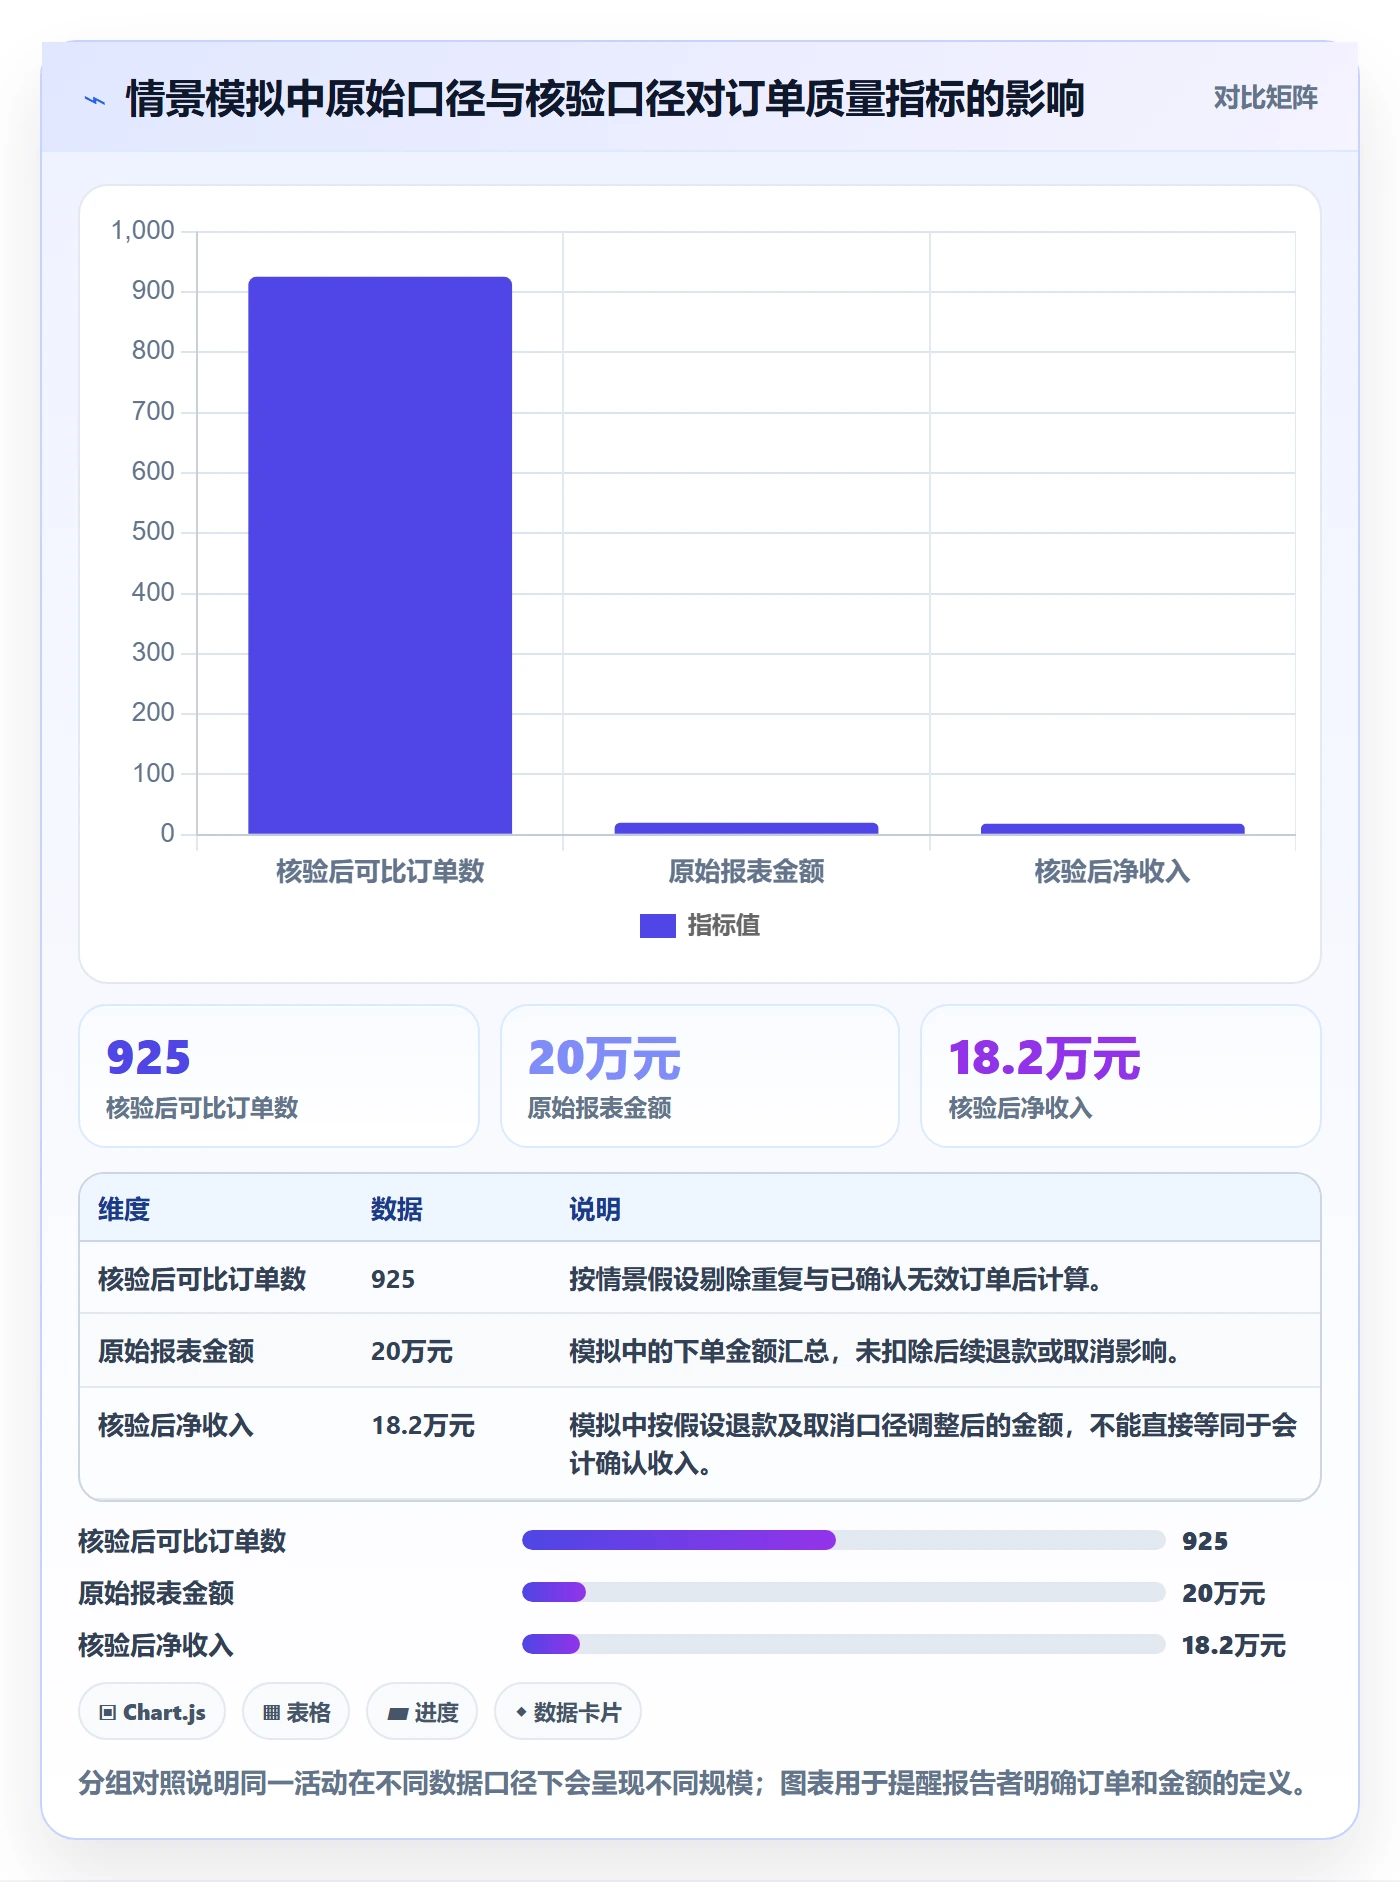
Task: Click the main title 情景模拟中原始口径
Action: pos(605,99)
